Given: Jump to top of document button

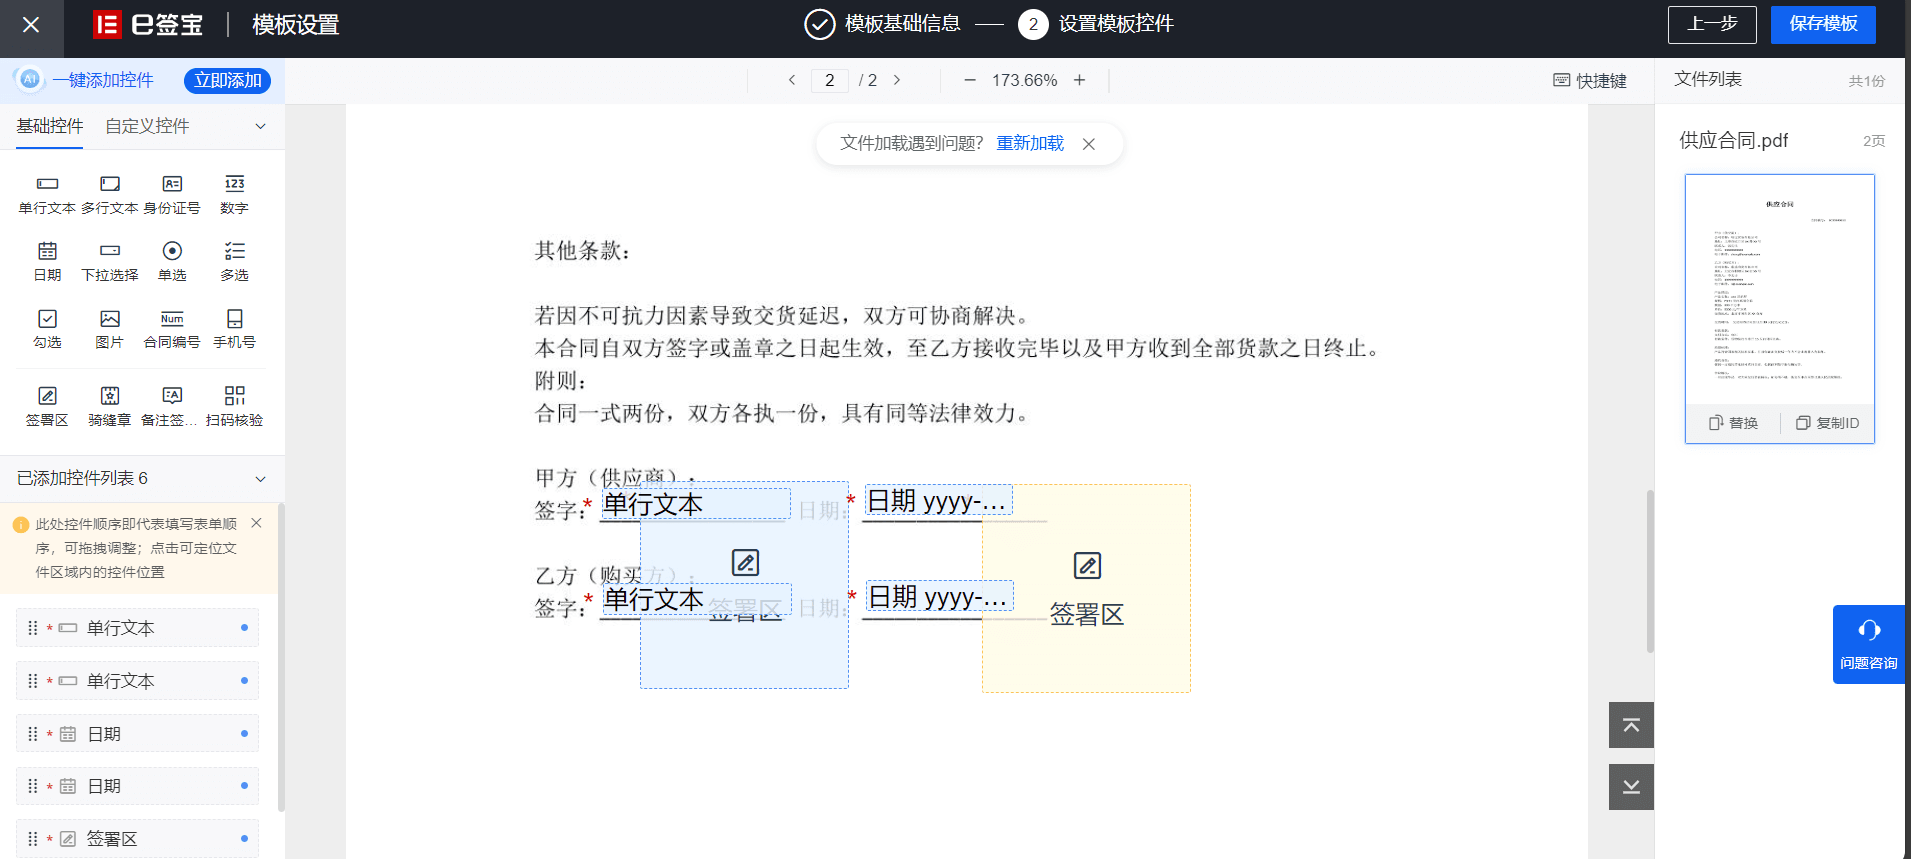Looking at the screenshot, I should coord(1631,725).
